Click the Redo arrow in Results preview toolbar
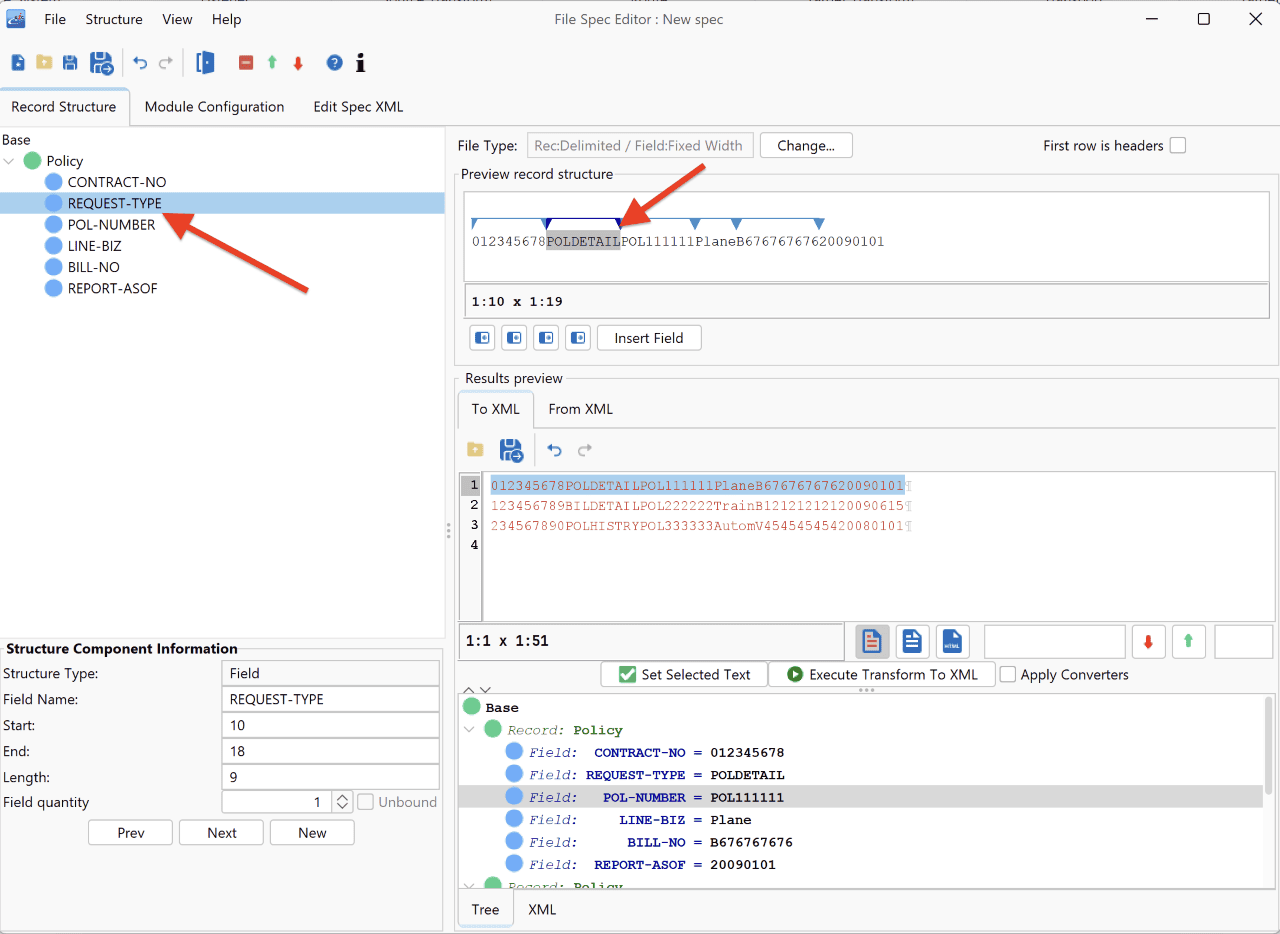The image size is (1280, 934). point(586,450)
